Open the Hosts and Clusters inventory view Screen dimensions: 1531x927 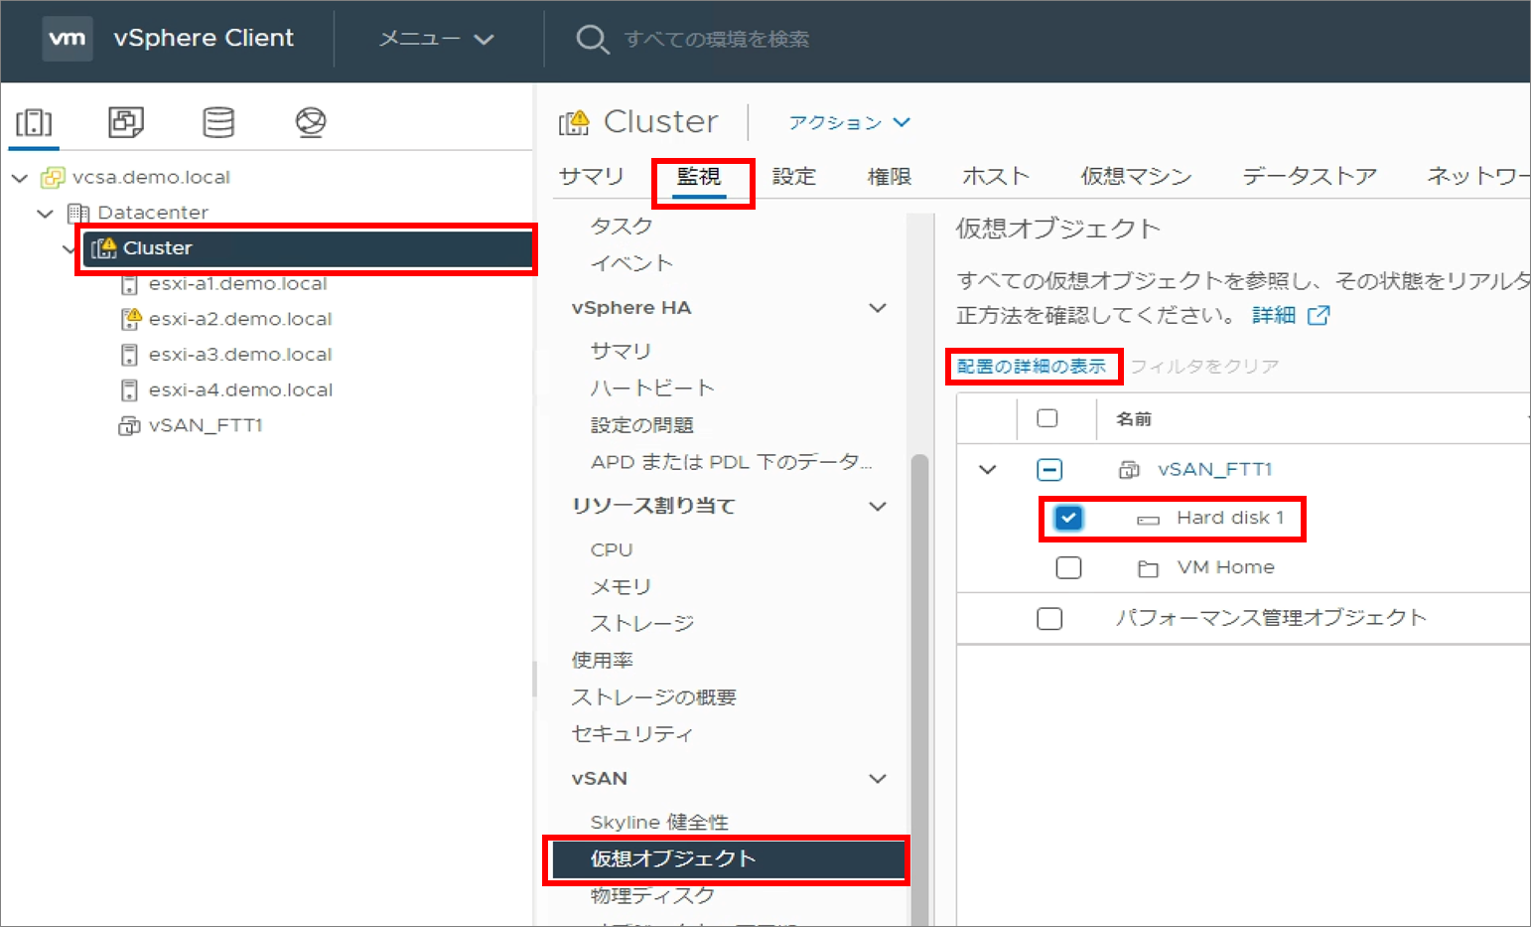pyautogui.click(x=34, y=122)
